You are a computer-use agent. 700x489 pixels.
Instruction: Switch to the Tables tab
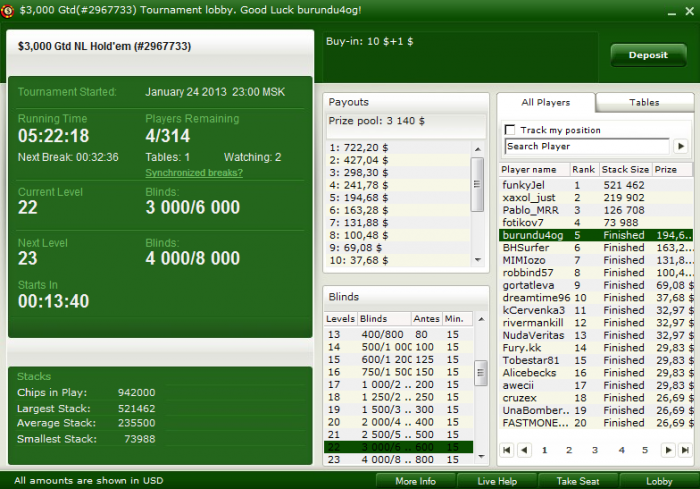644,102
